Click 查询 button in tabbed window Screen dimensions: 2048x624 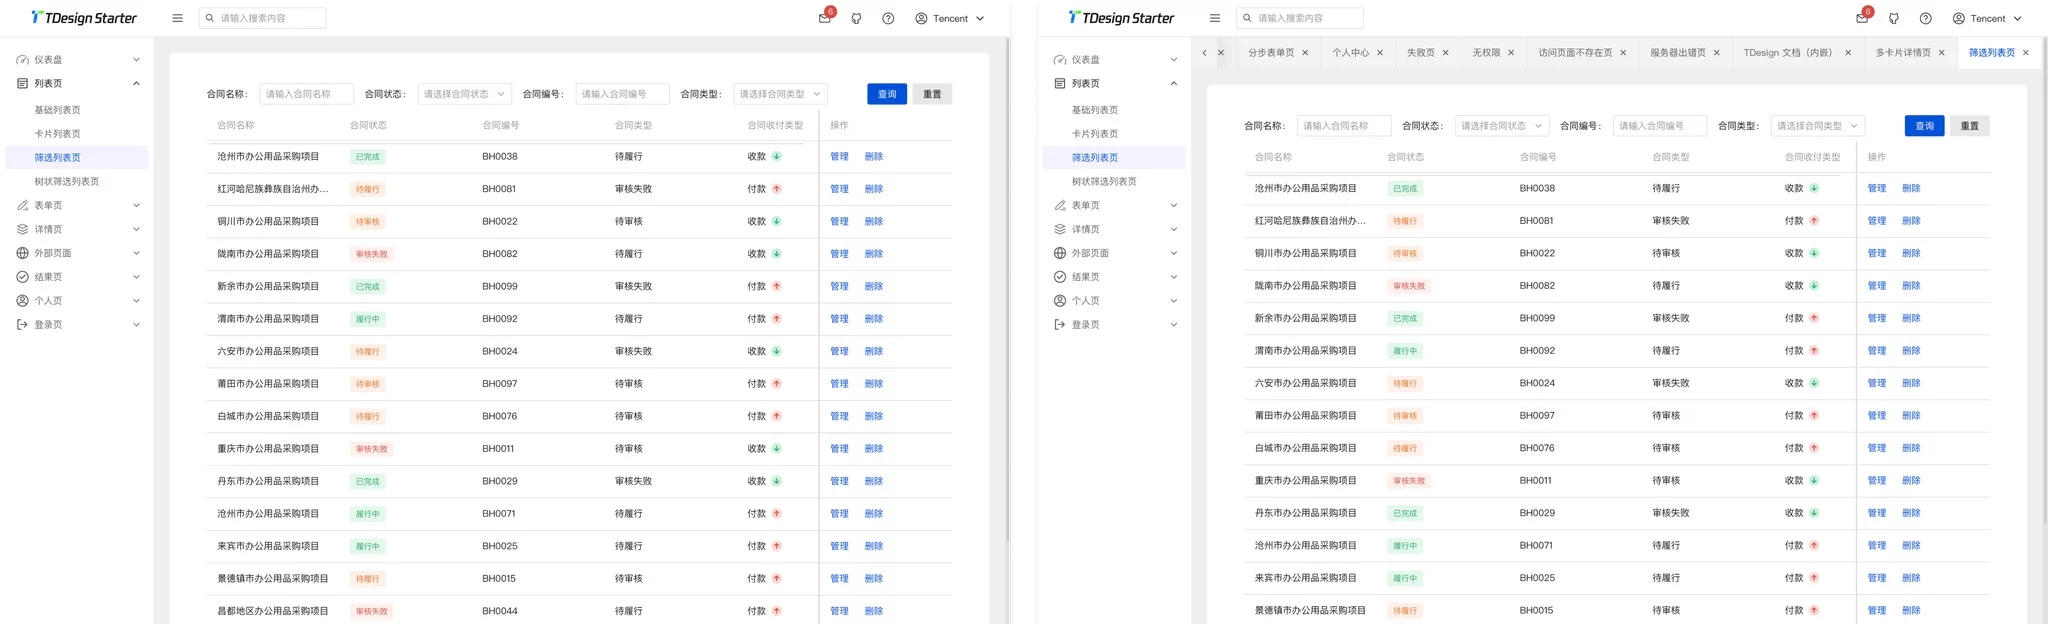pyautogui.click(x=1924, y=126)
